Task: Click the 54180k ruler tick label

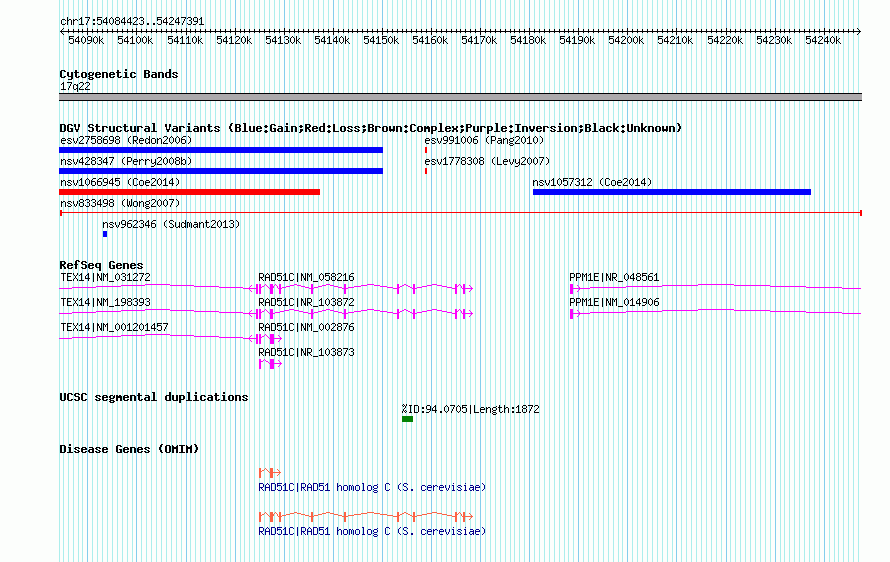Action: [x=528, y=40]
